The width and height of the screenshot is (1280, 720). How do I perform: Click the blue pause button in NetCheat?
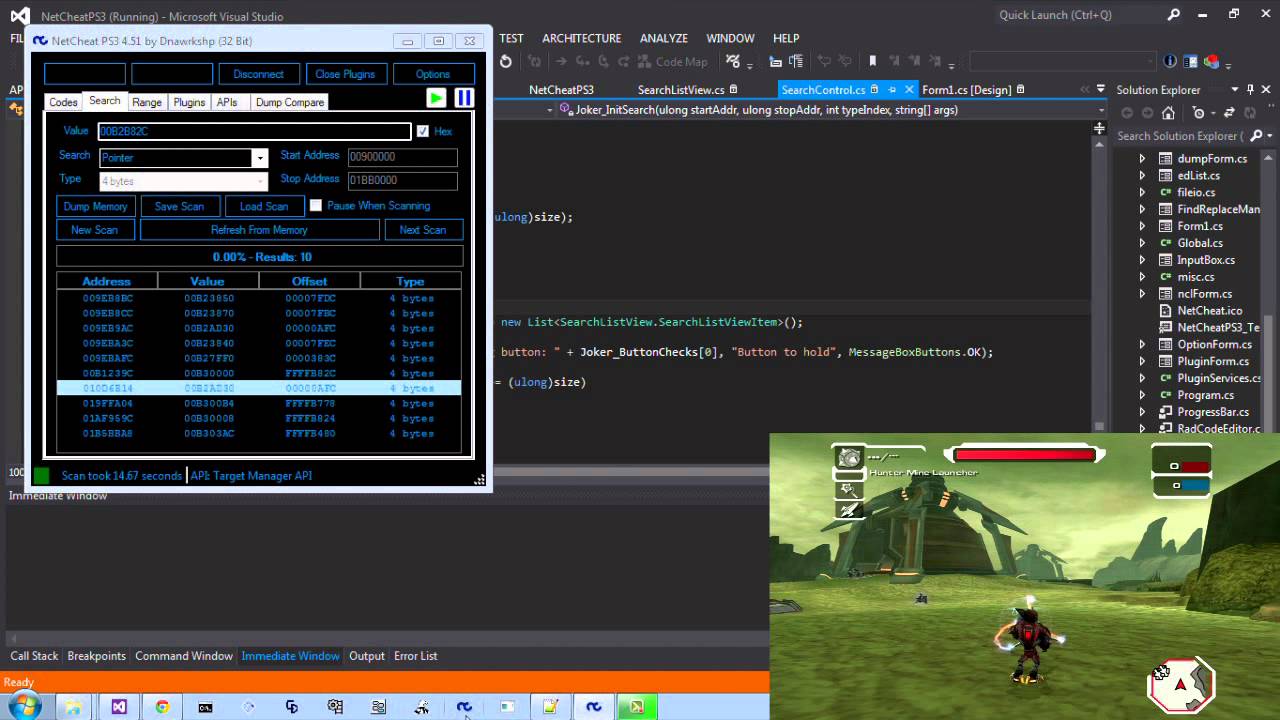464,97
